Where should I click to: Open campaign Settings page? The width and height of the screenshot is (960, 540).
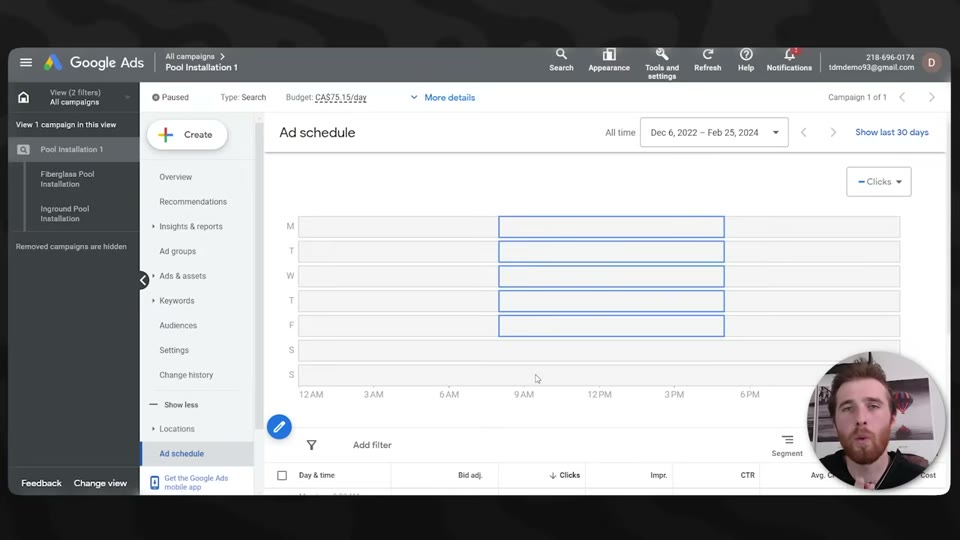coord(174,350)
